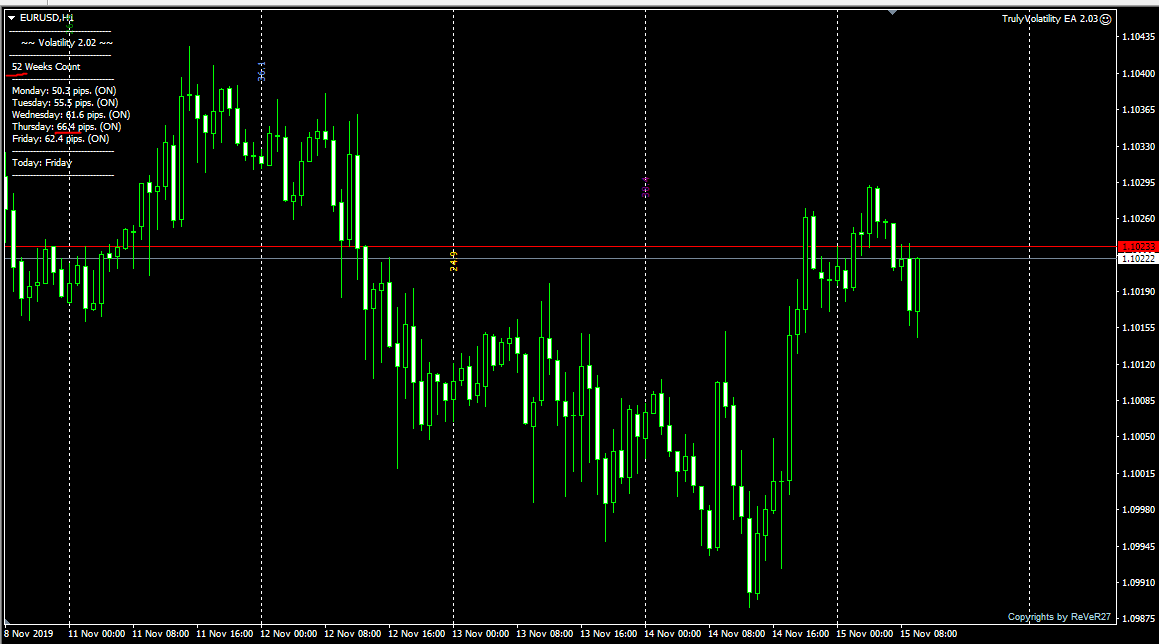Click the '11 Nov 16:00' time label

click(225, 634)
